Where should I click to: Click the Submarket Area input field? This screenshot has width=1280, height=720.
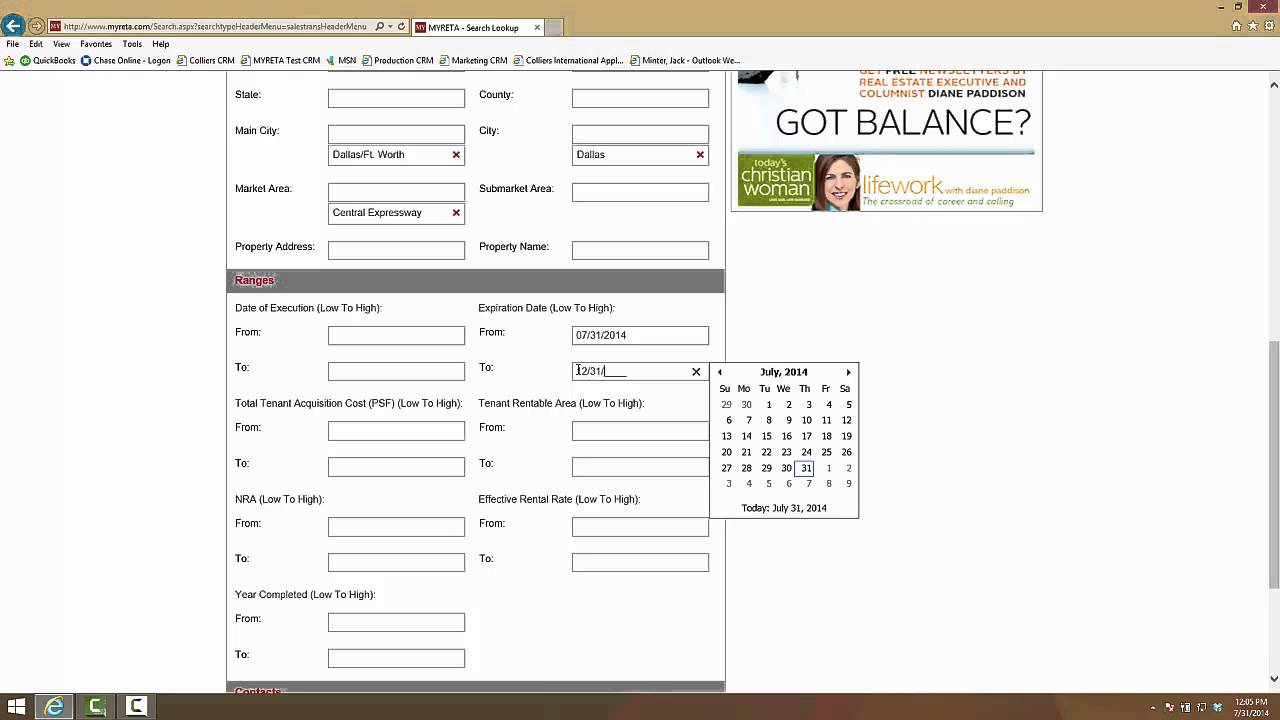[x=640, y=192]
